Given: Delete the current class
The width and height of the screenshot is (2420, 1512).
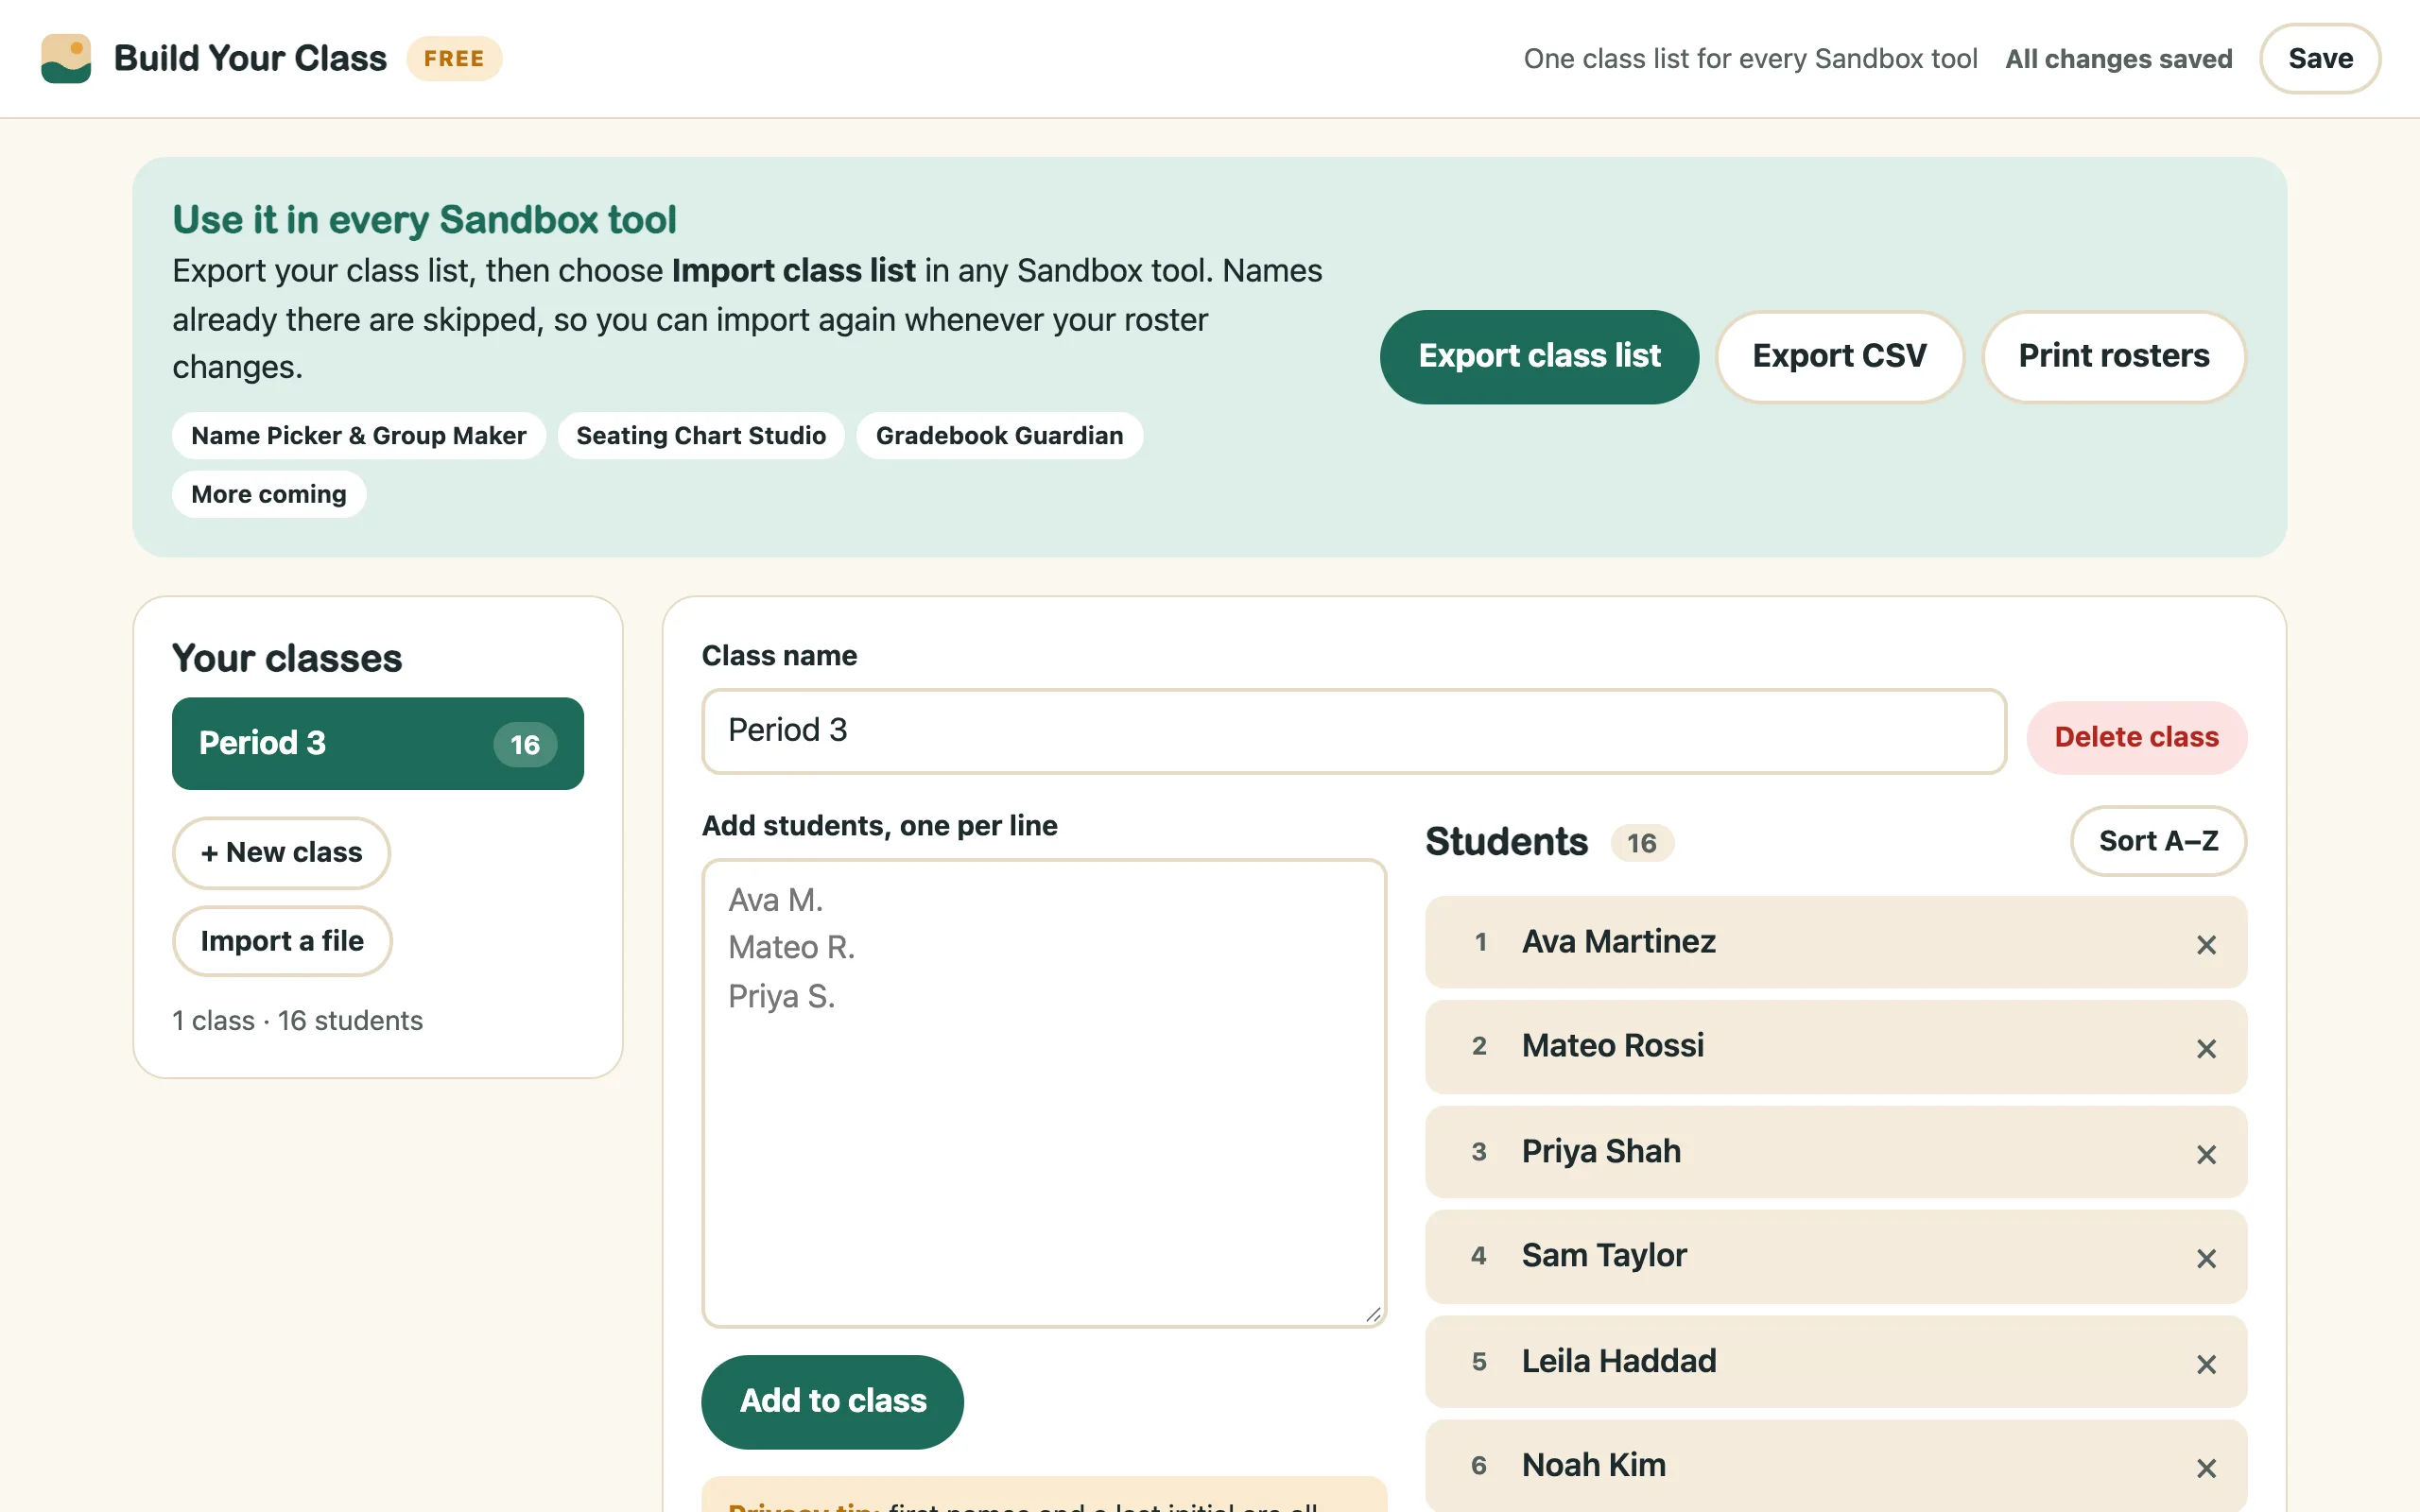Looking at the screenshot, I should [2136, 737].
